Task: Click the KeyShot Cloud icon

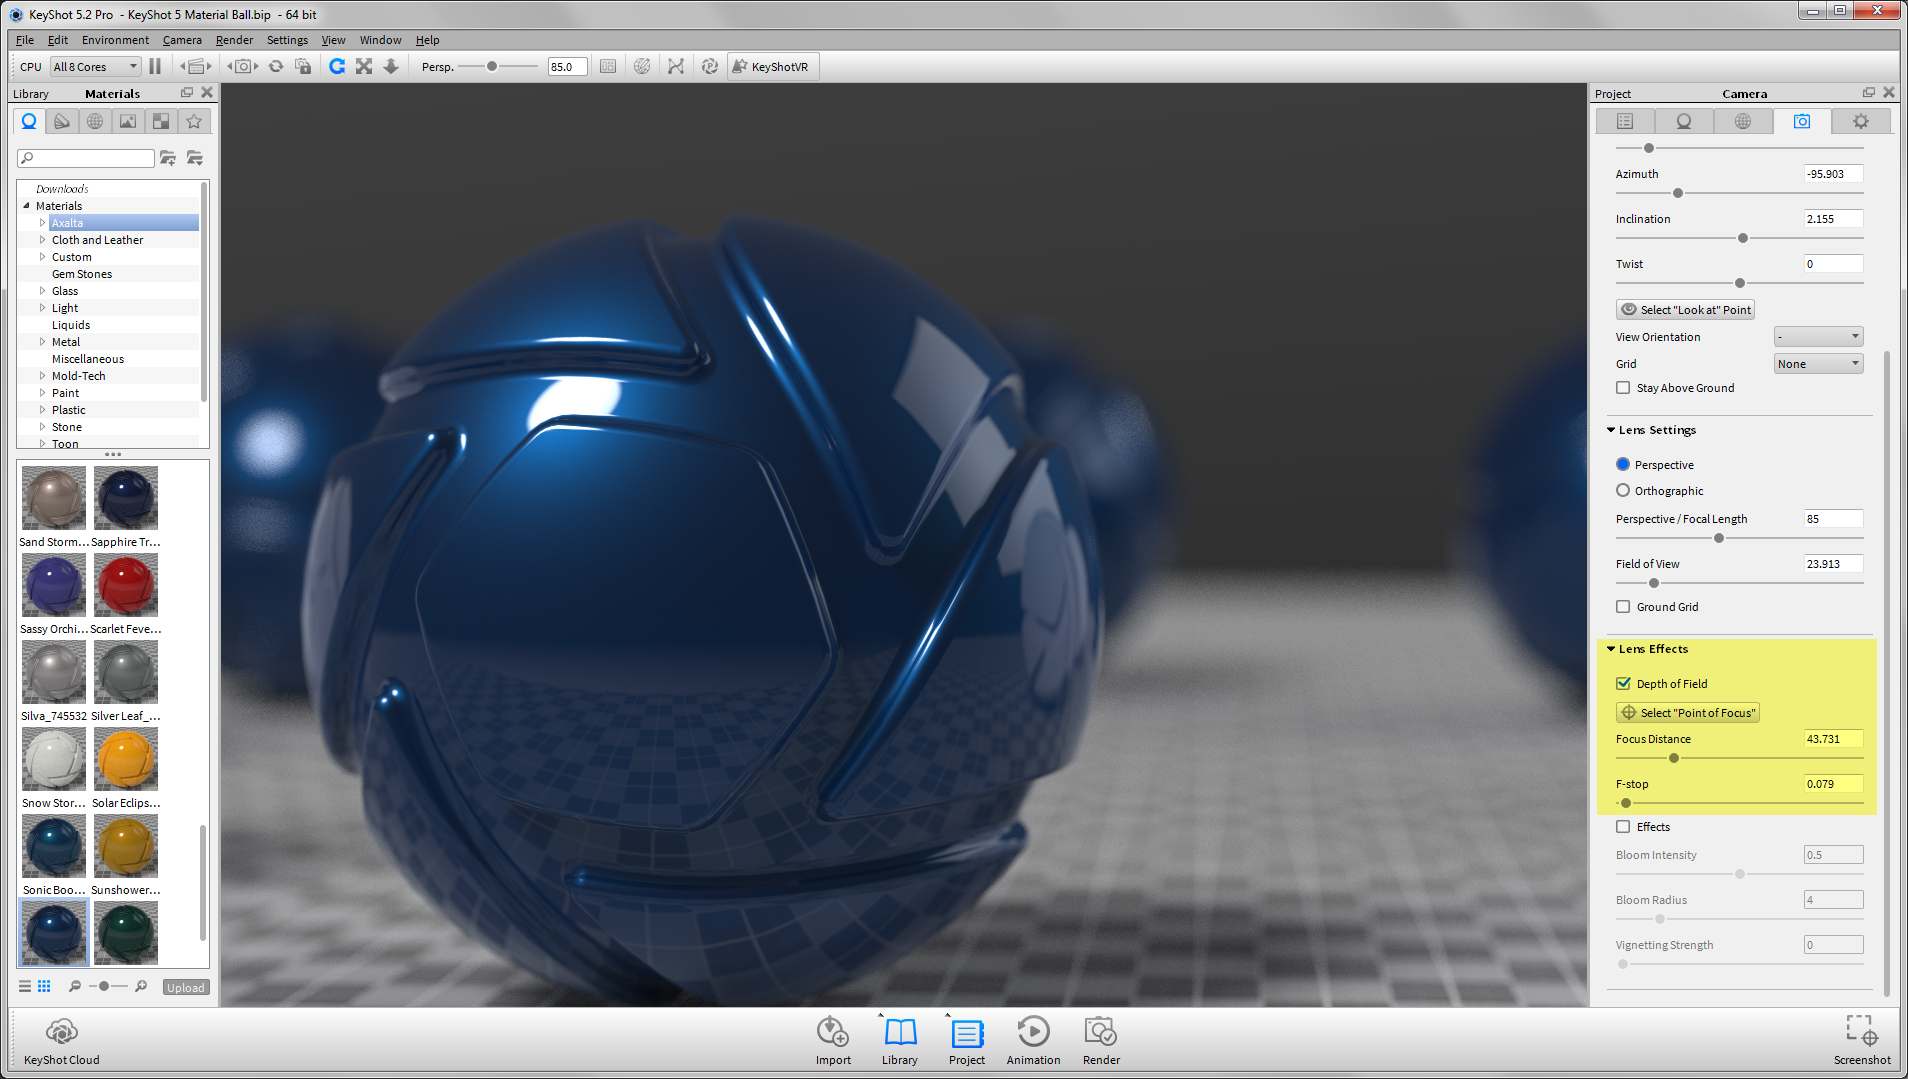Action: (61, 1033)
